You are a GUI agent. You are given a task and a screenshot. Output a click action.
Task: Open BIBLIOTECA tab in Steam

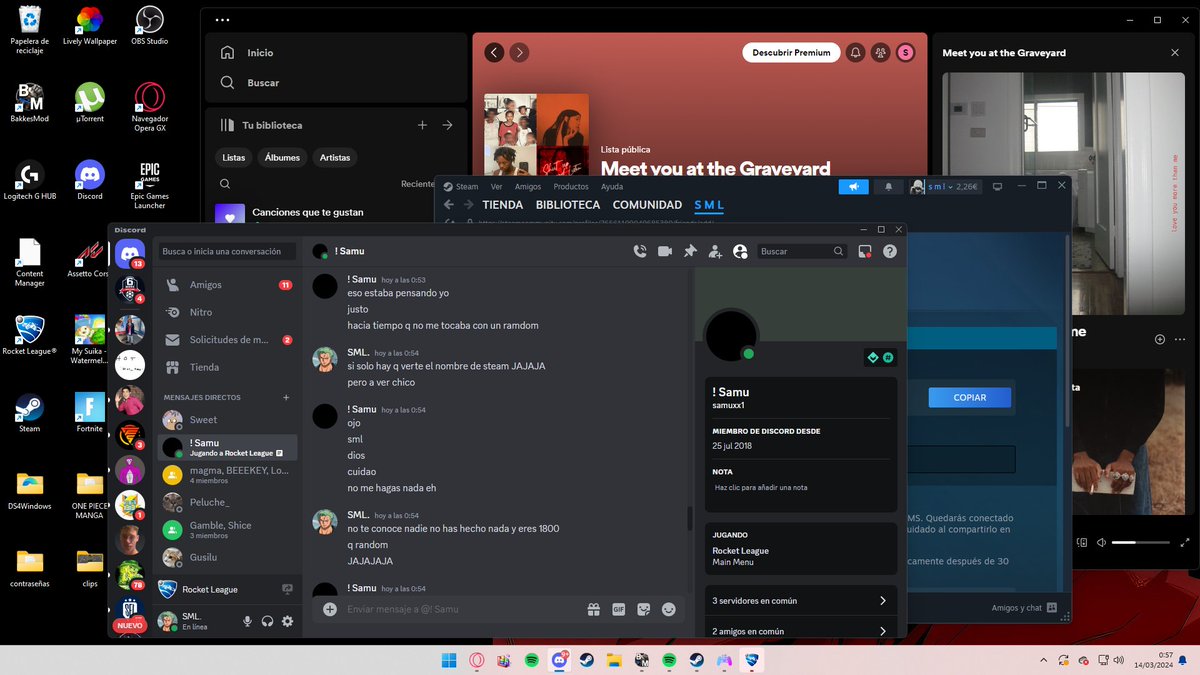pos(568,205)
